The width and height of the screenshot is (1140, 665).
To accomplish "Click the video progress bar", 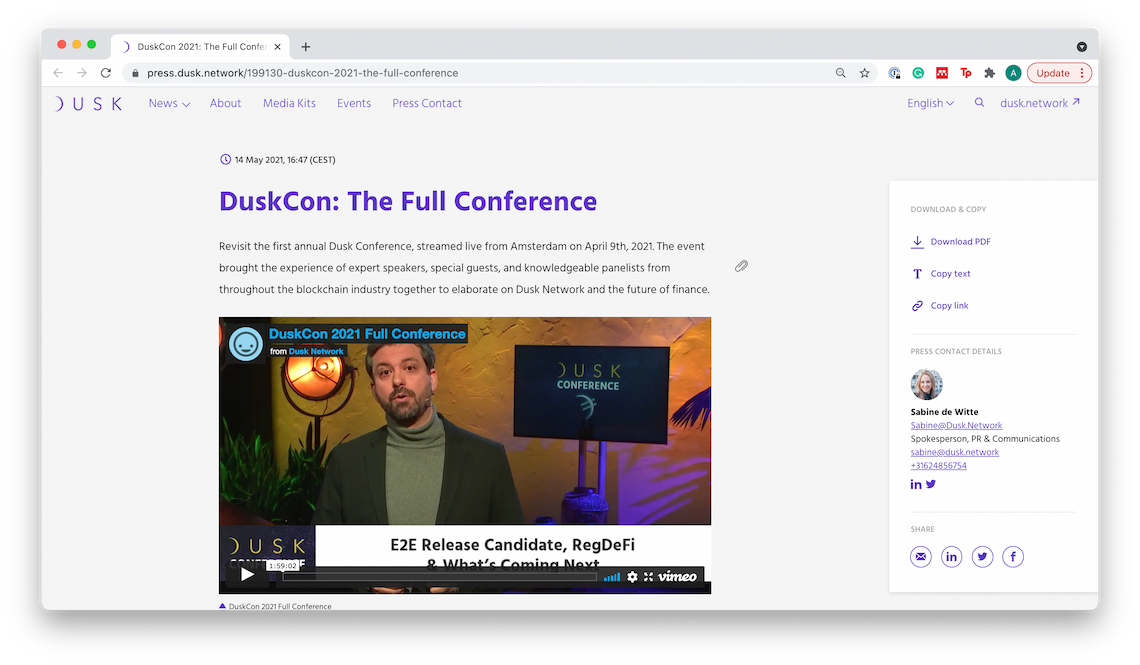I will [440, 577].
